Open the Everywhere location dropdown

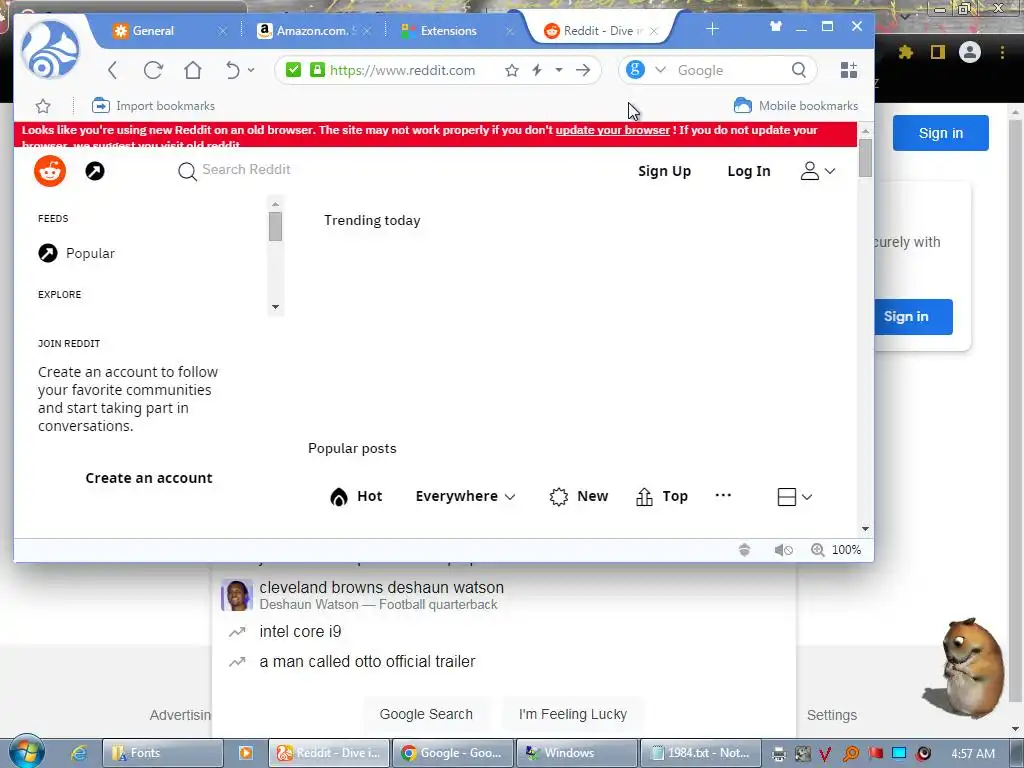click(466, 496)
